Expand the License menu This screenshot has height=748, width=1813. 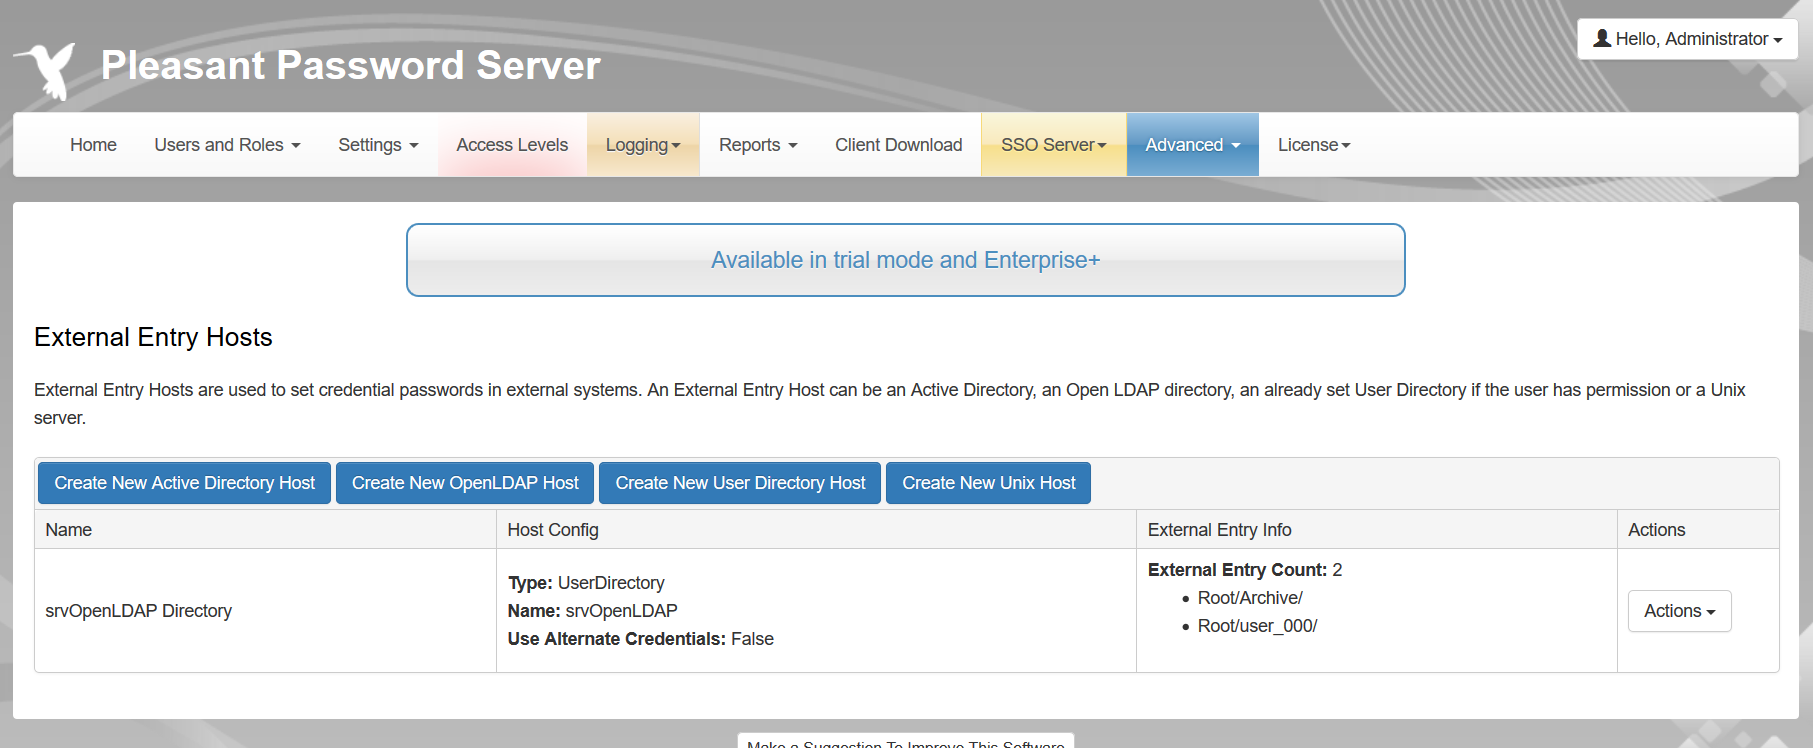coord(1314,145)
